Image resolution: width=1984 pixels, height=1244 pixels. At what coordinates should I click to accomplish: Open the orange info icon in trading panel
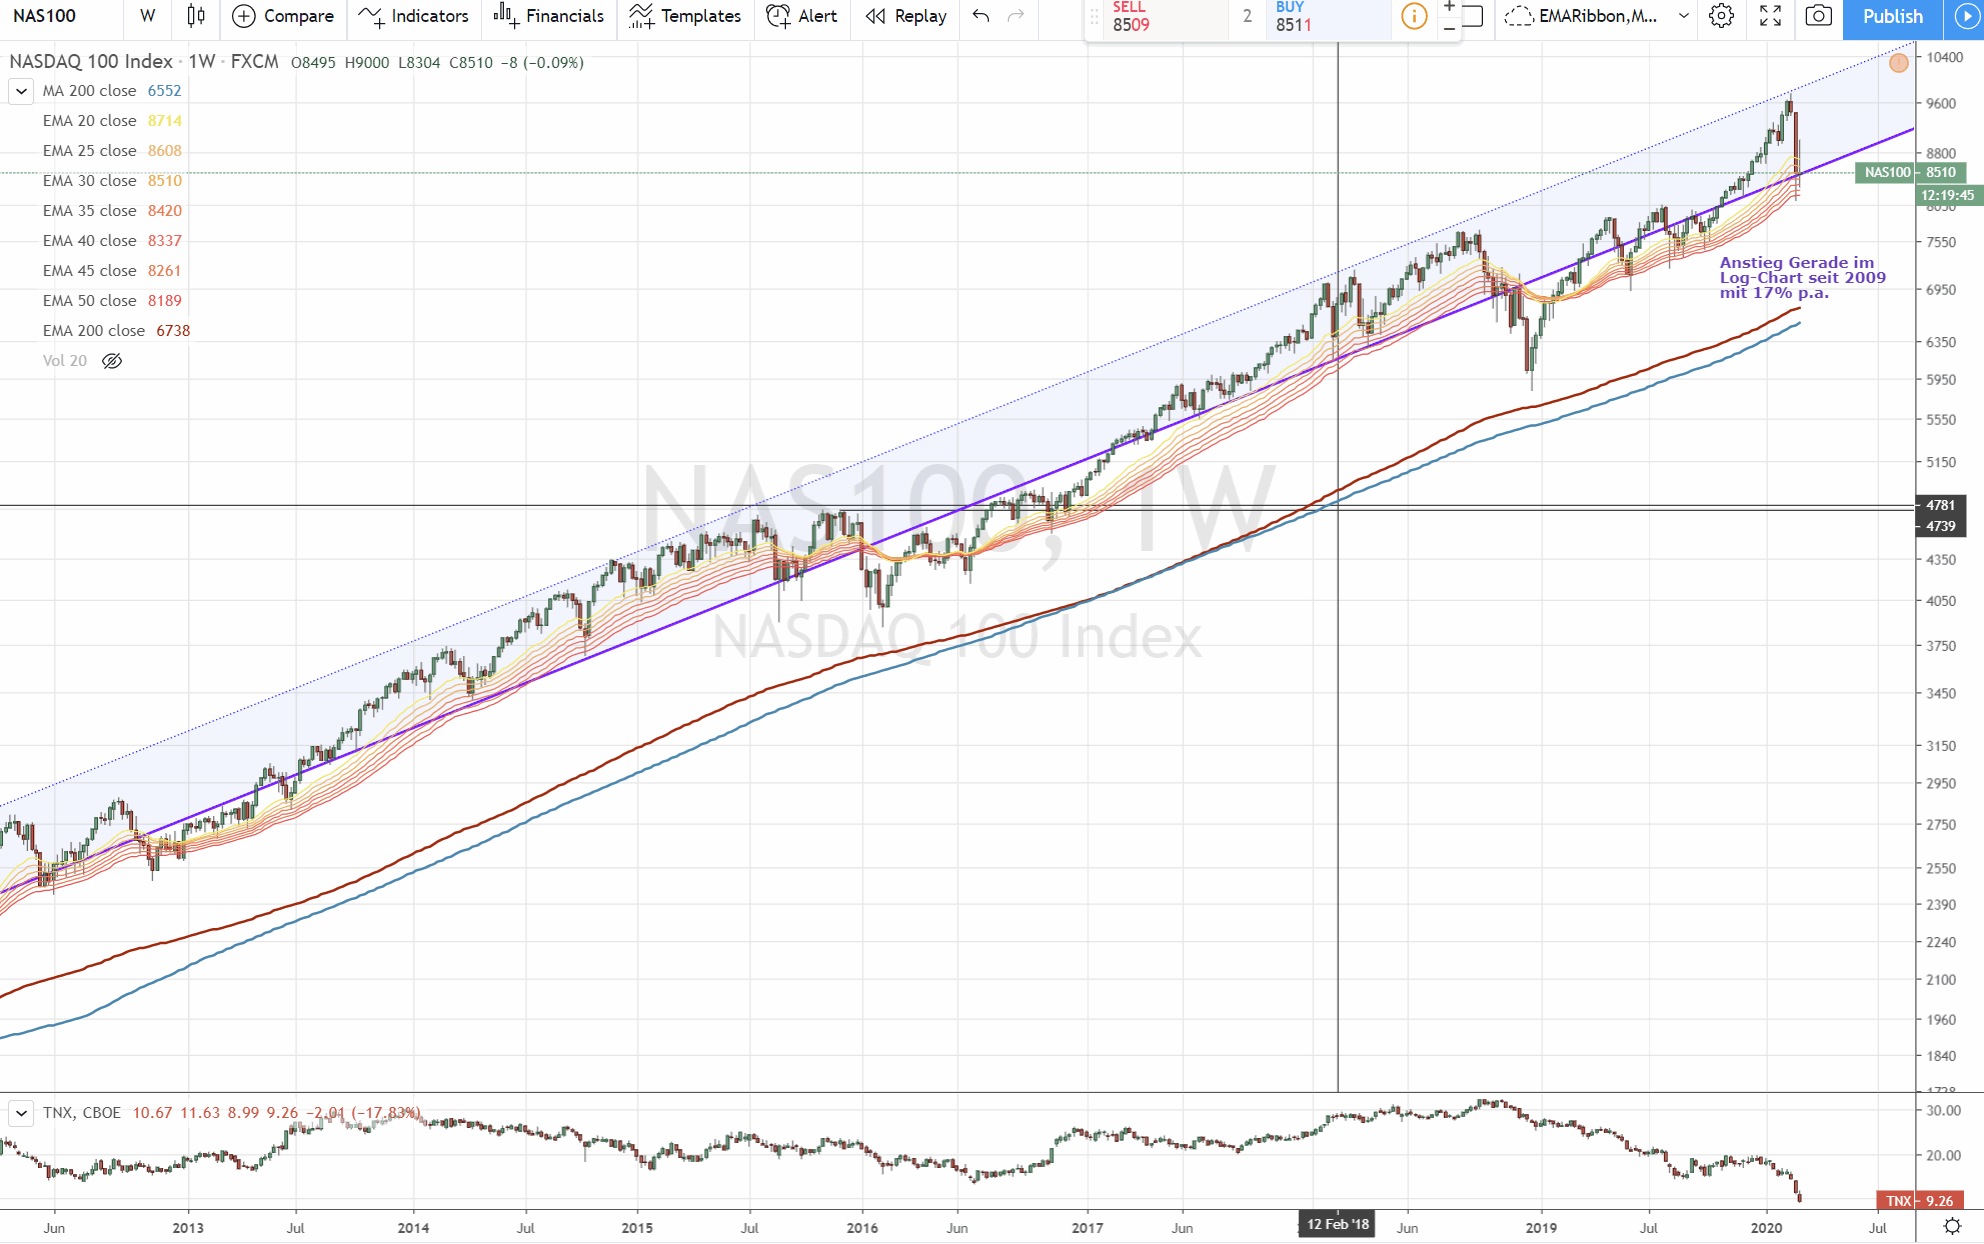[x=1414, y=16]
